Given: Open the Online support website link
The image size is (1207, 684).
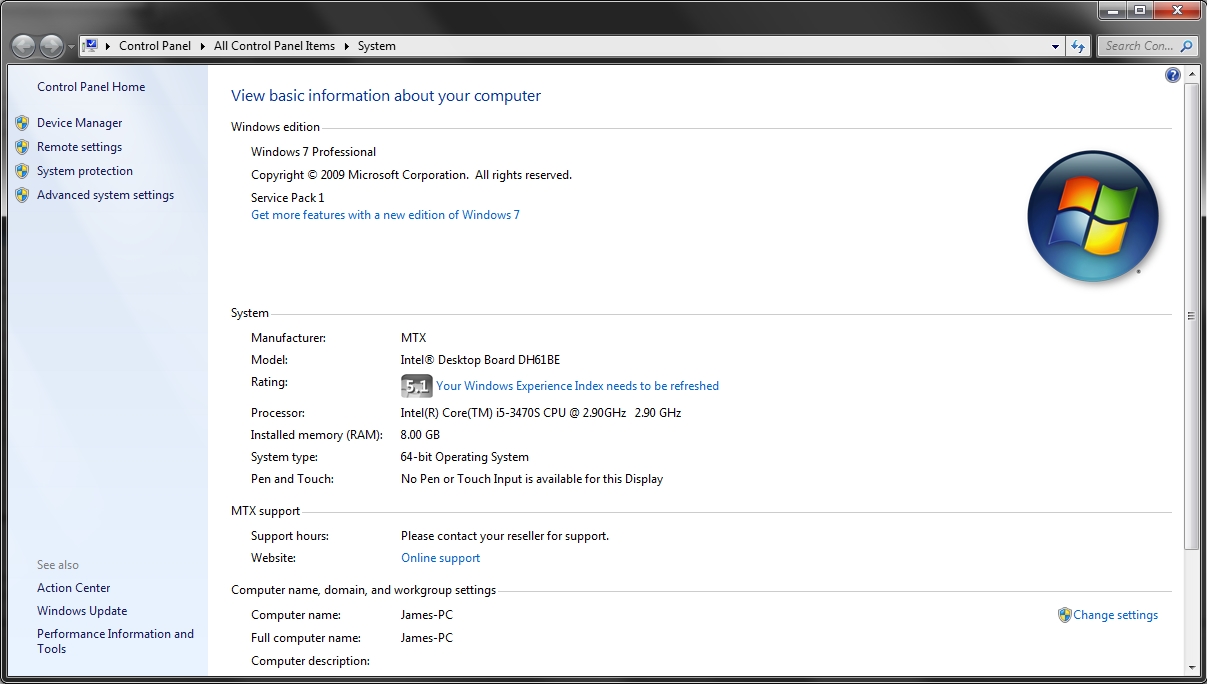Looking at the screenshot, I should pyautogui.click(x=440, y=558).
